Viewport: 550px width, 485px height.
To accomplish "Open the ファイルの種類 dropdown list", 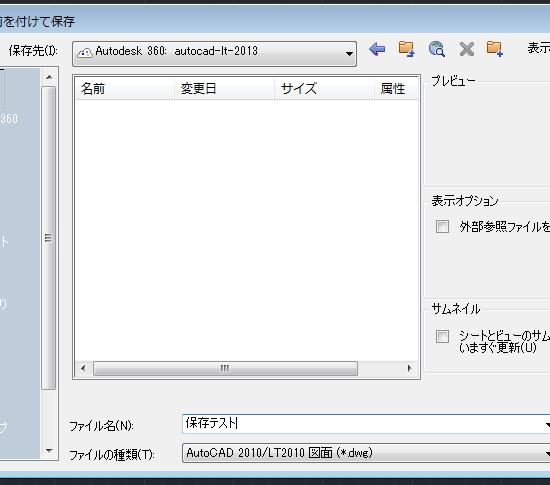I will point(546,453).
